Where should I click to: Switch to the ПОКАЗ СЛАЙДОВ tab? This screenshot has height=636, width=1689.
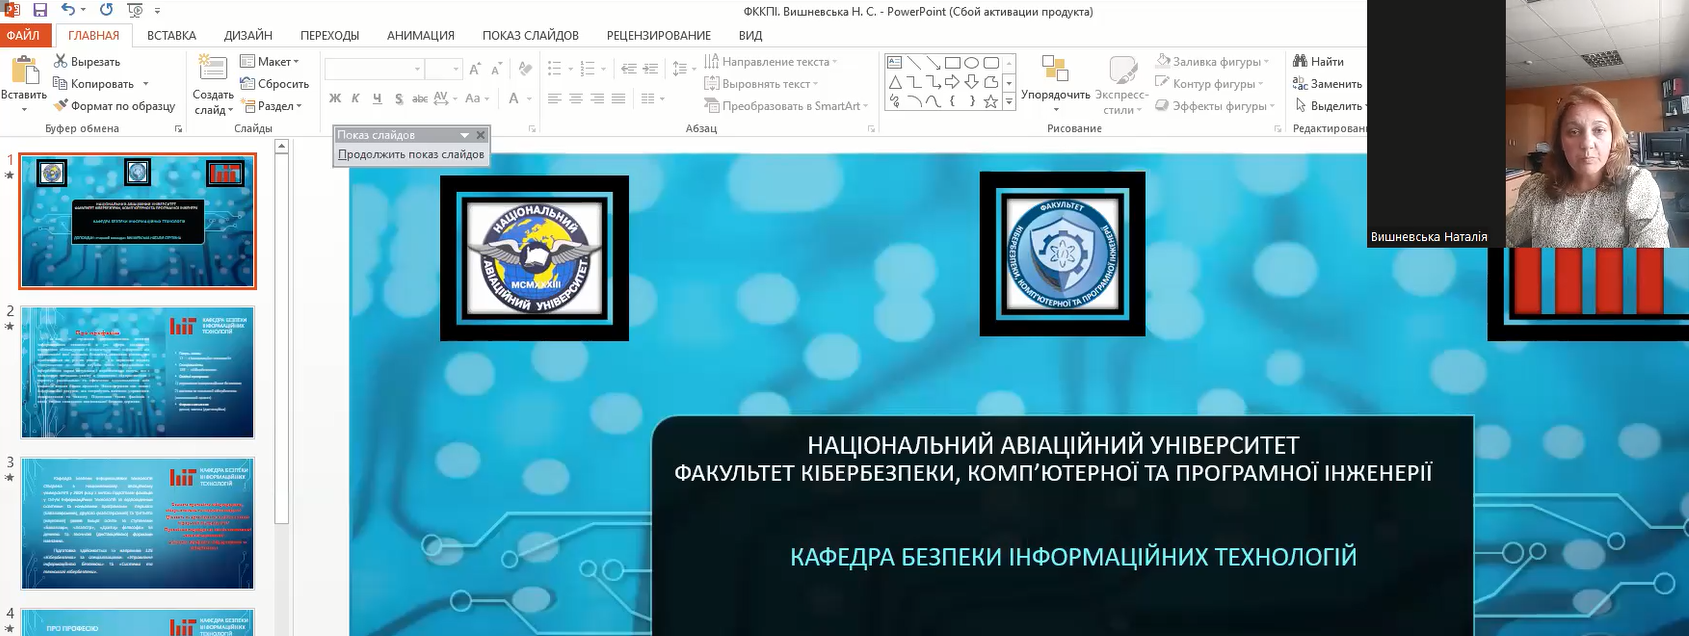[530, 35]
